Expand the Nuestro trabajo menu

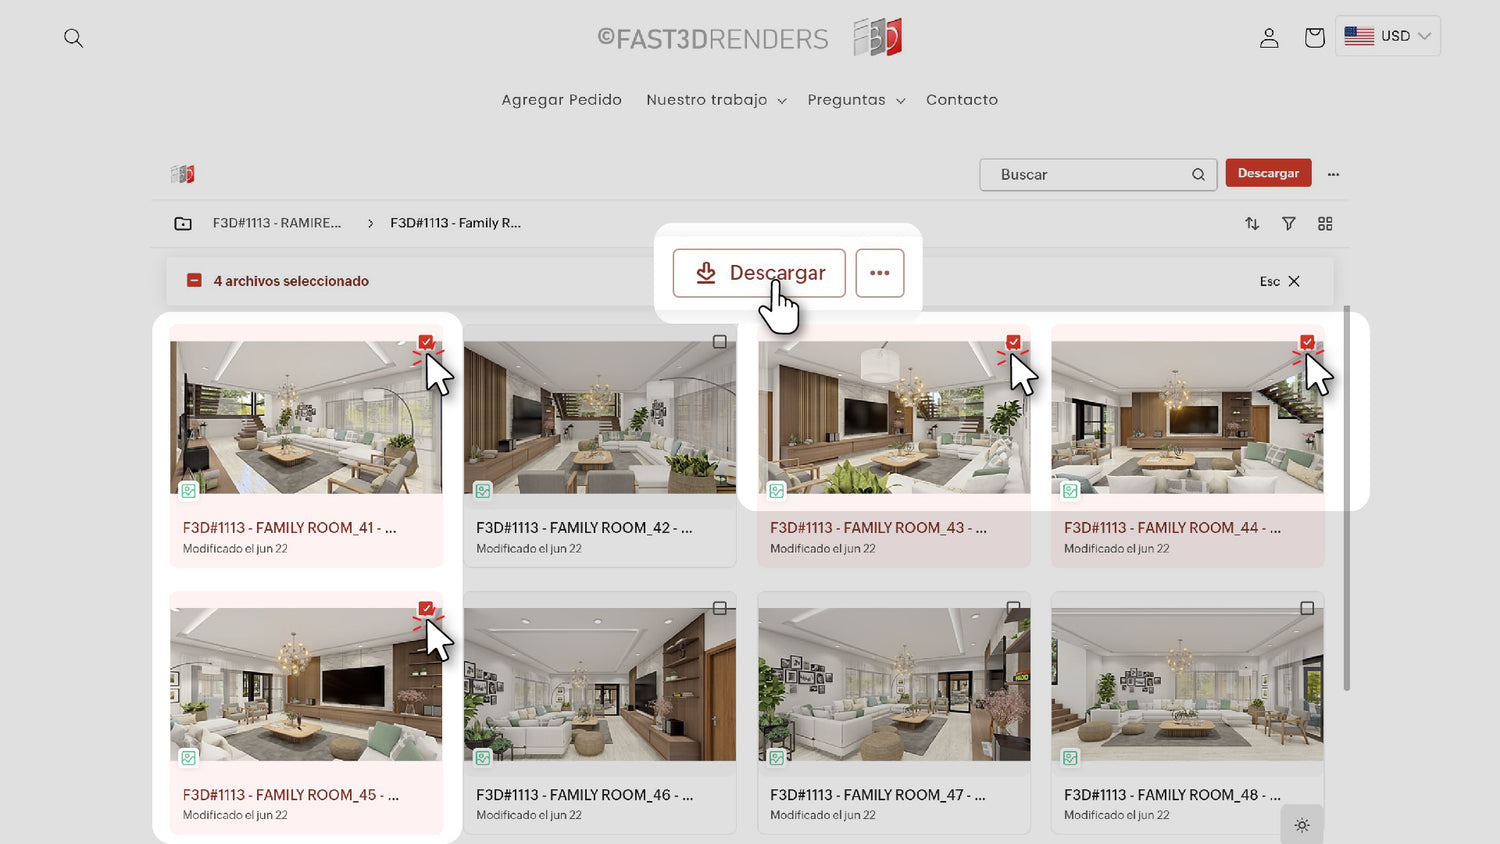coord(716,100)
